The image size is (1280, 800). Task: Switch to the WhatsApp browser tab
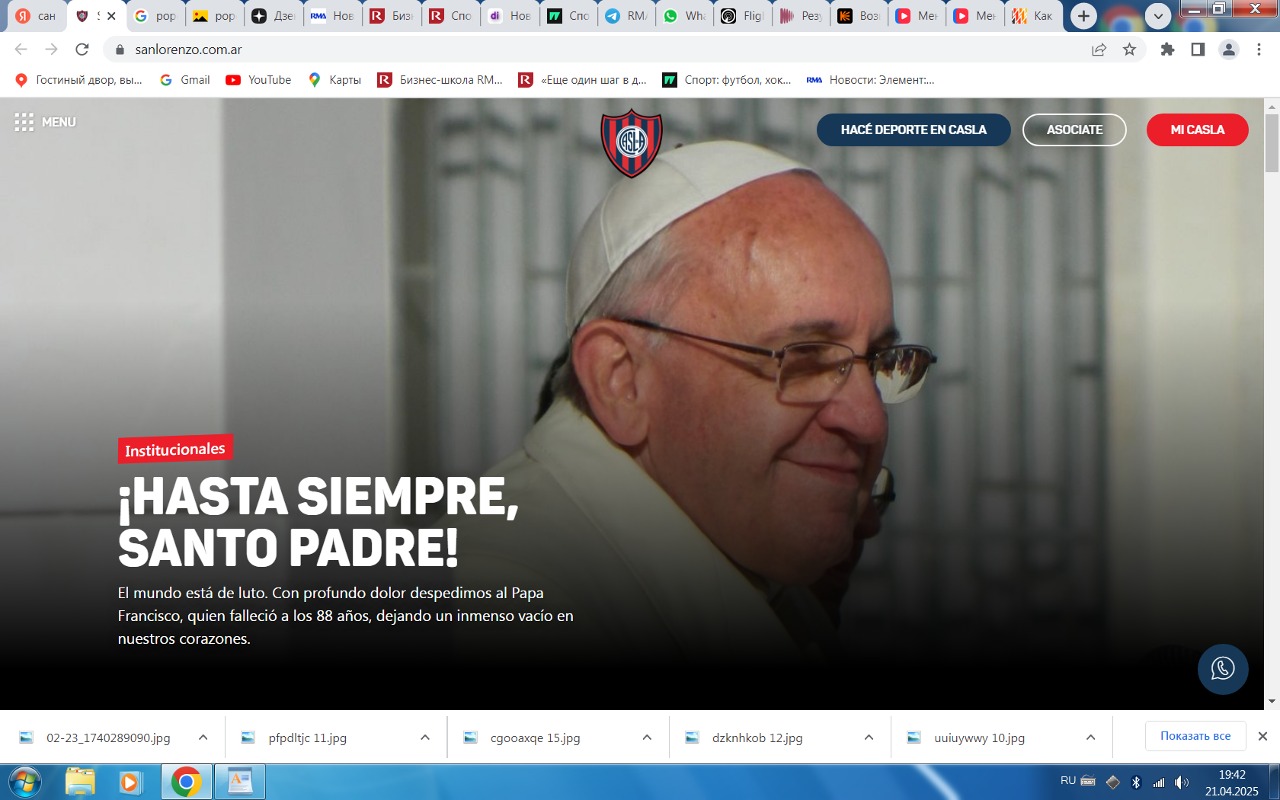coord(682,16)
